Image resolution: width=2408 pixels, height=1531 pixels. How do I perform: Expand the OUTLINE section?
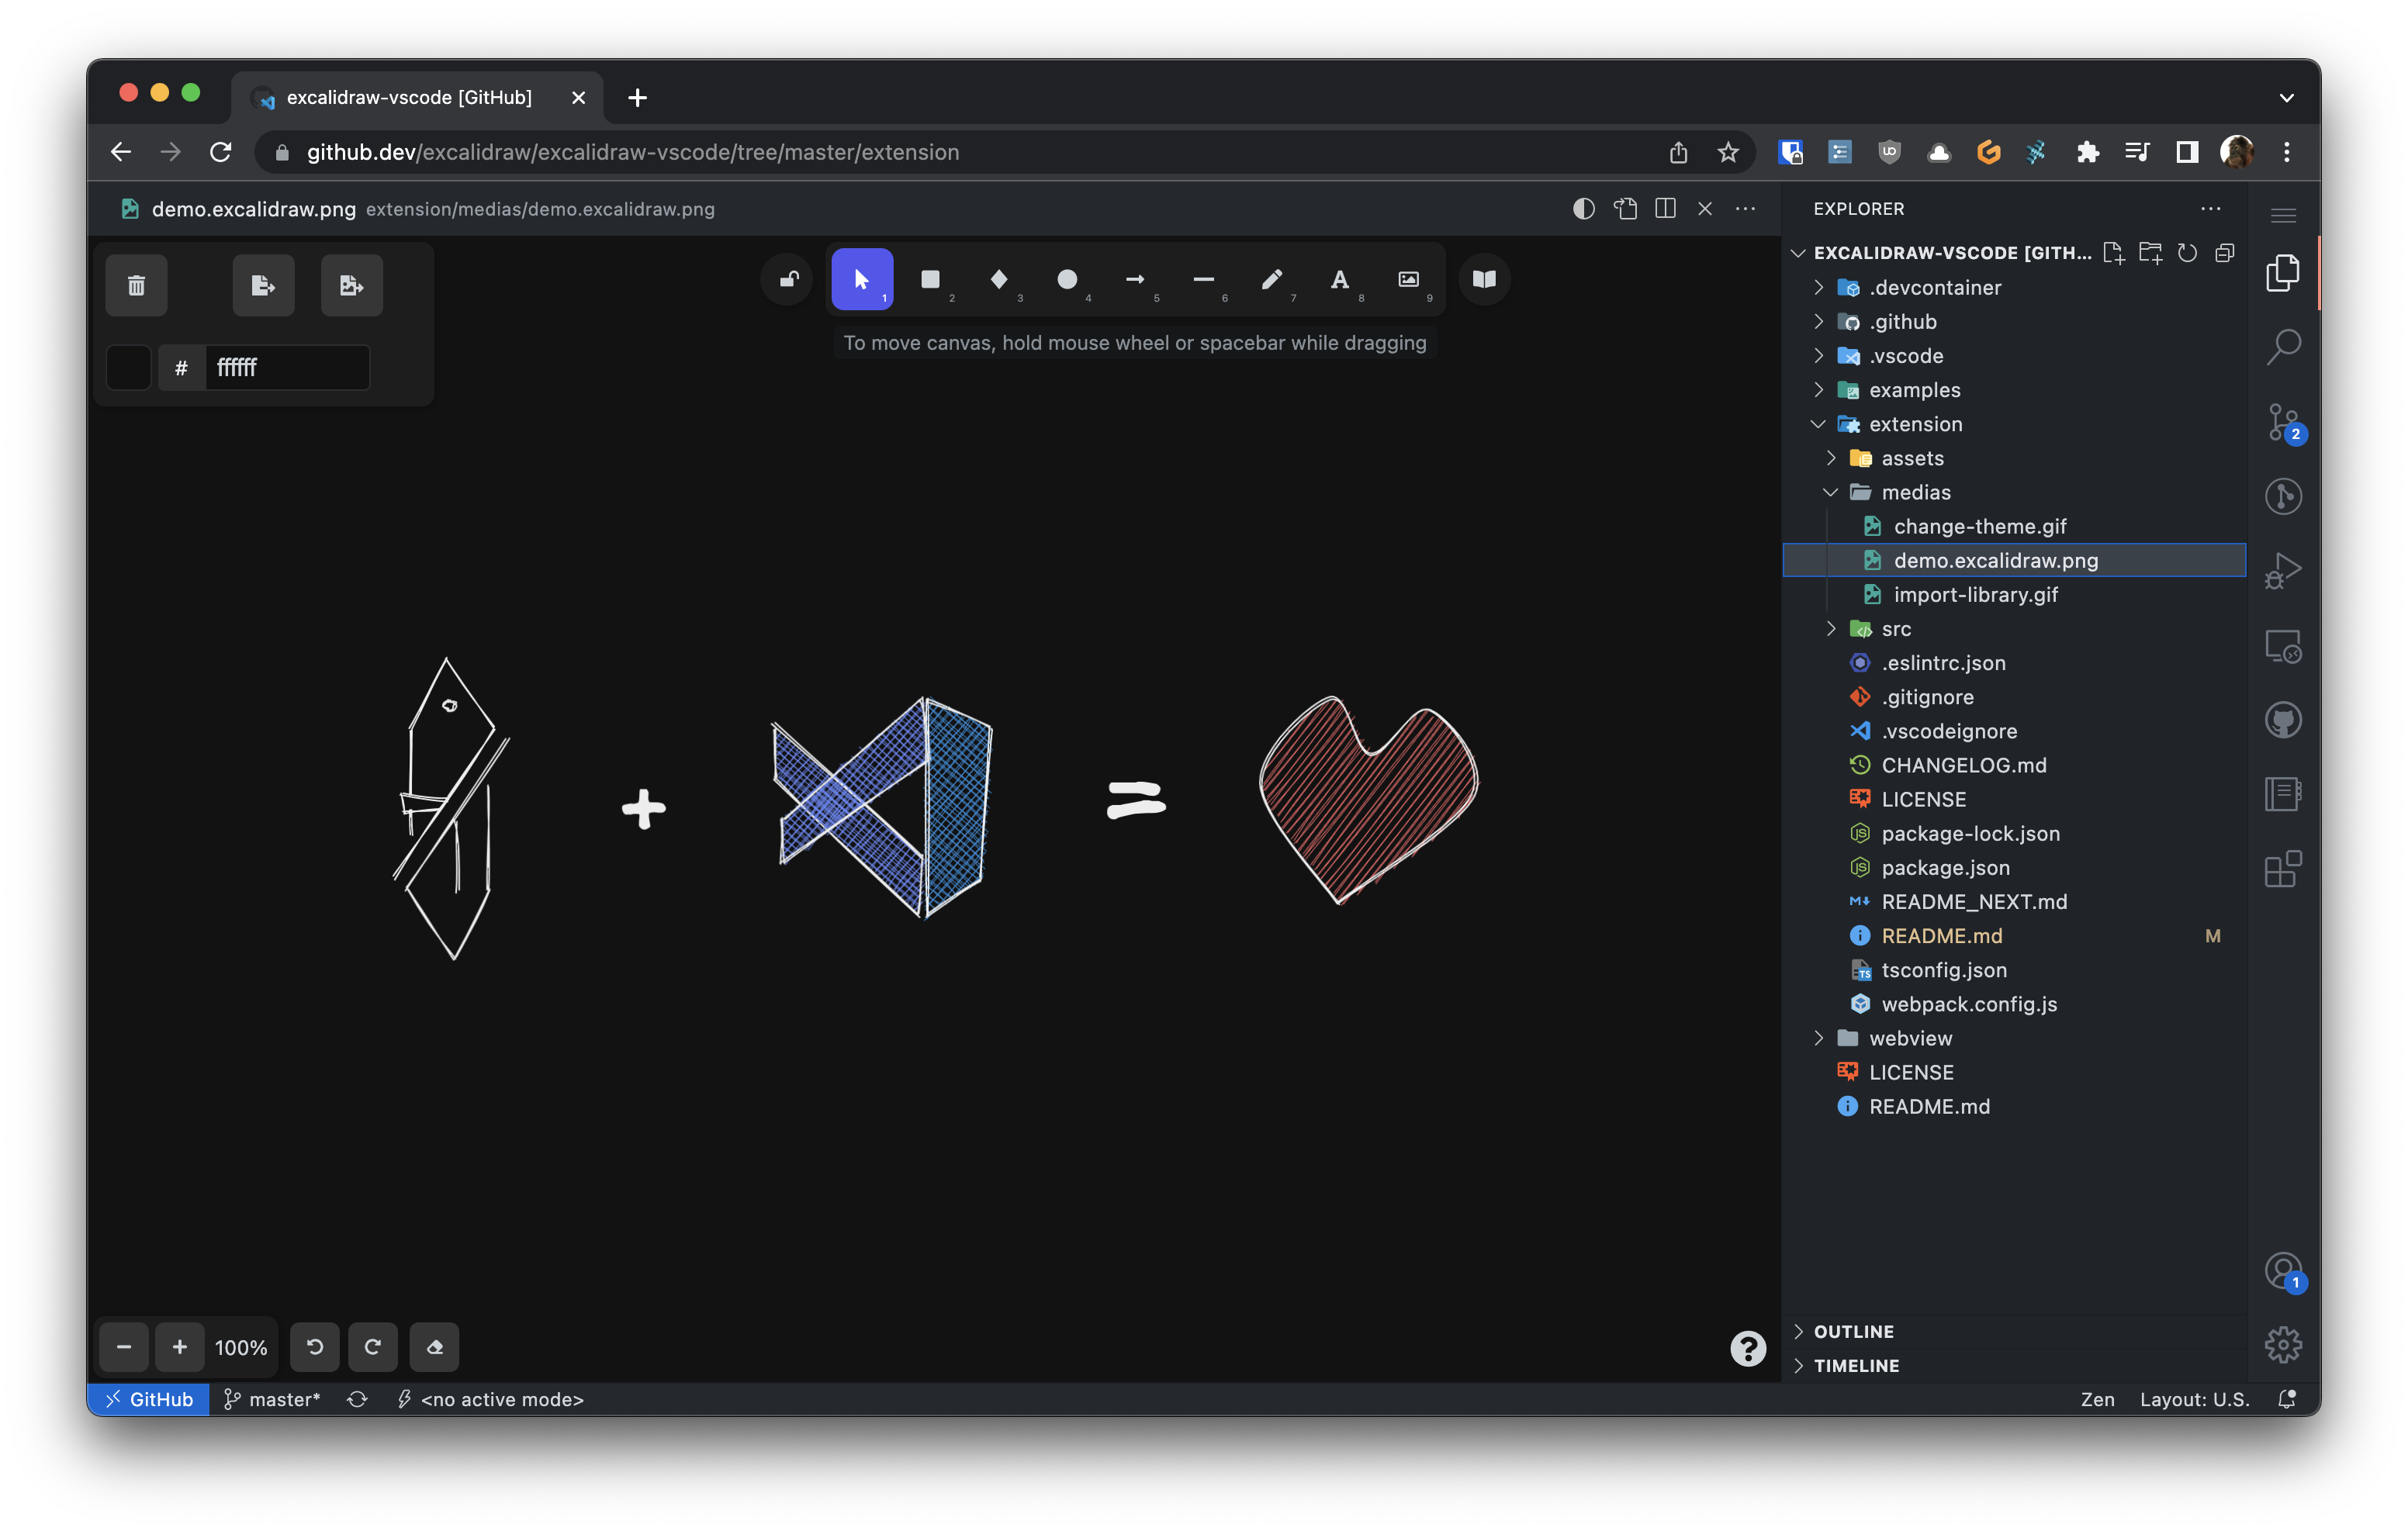tap(1853, 1331)
